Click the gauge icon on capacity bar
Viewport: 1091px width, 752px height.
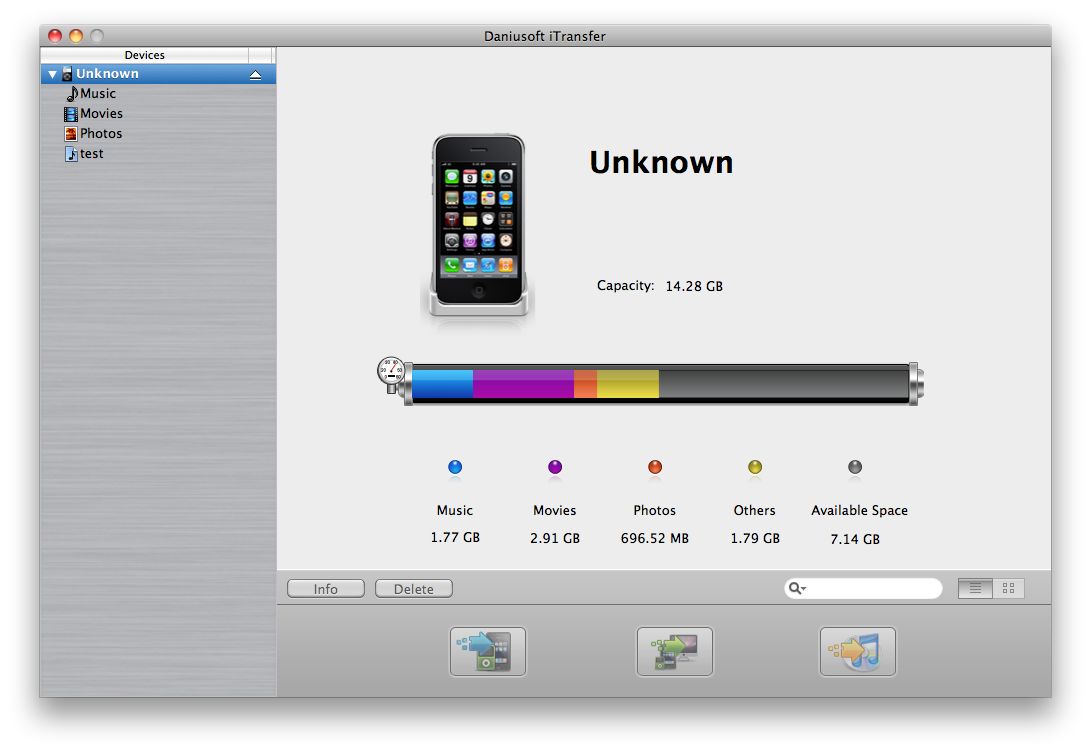[x=391, y=373]
